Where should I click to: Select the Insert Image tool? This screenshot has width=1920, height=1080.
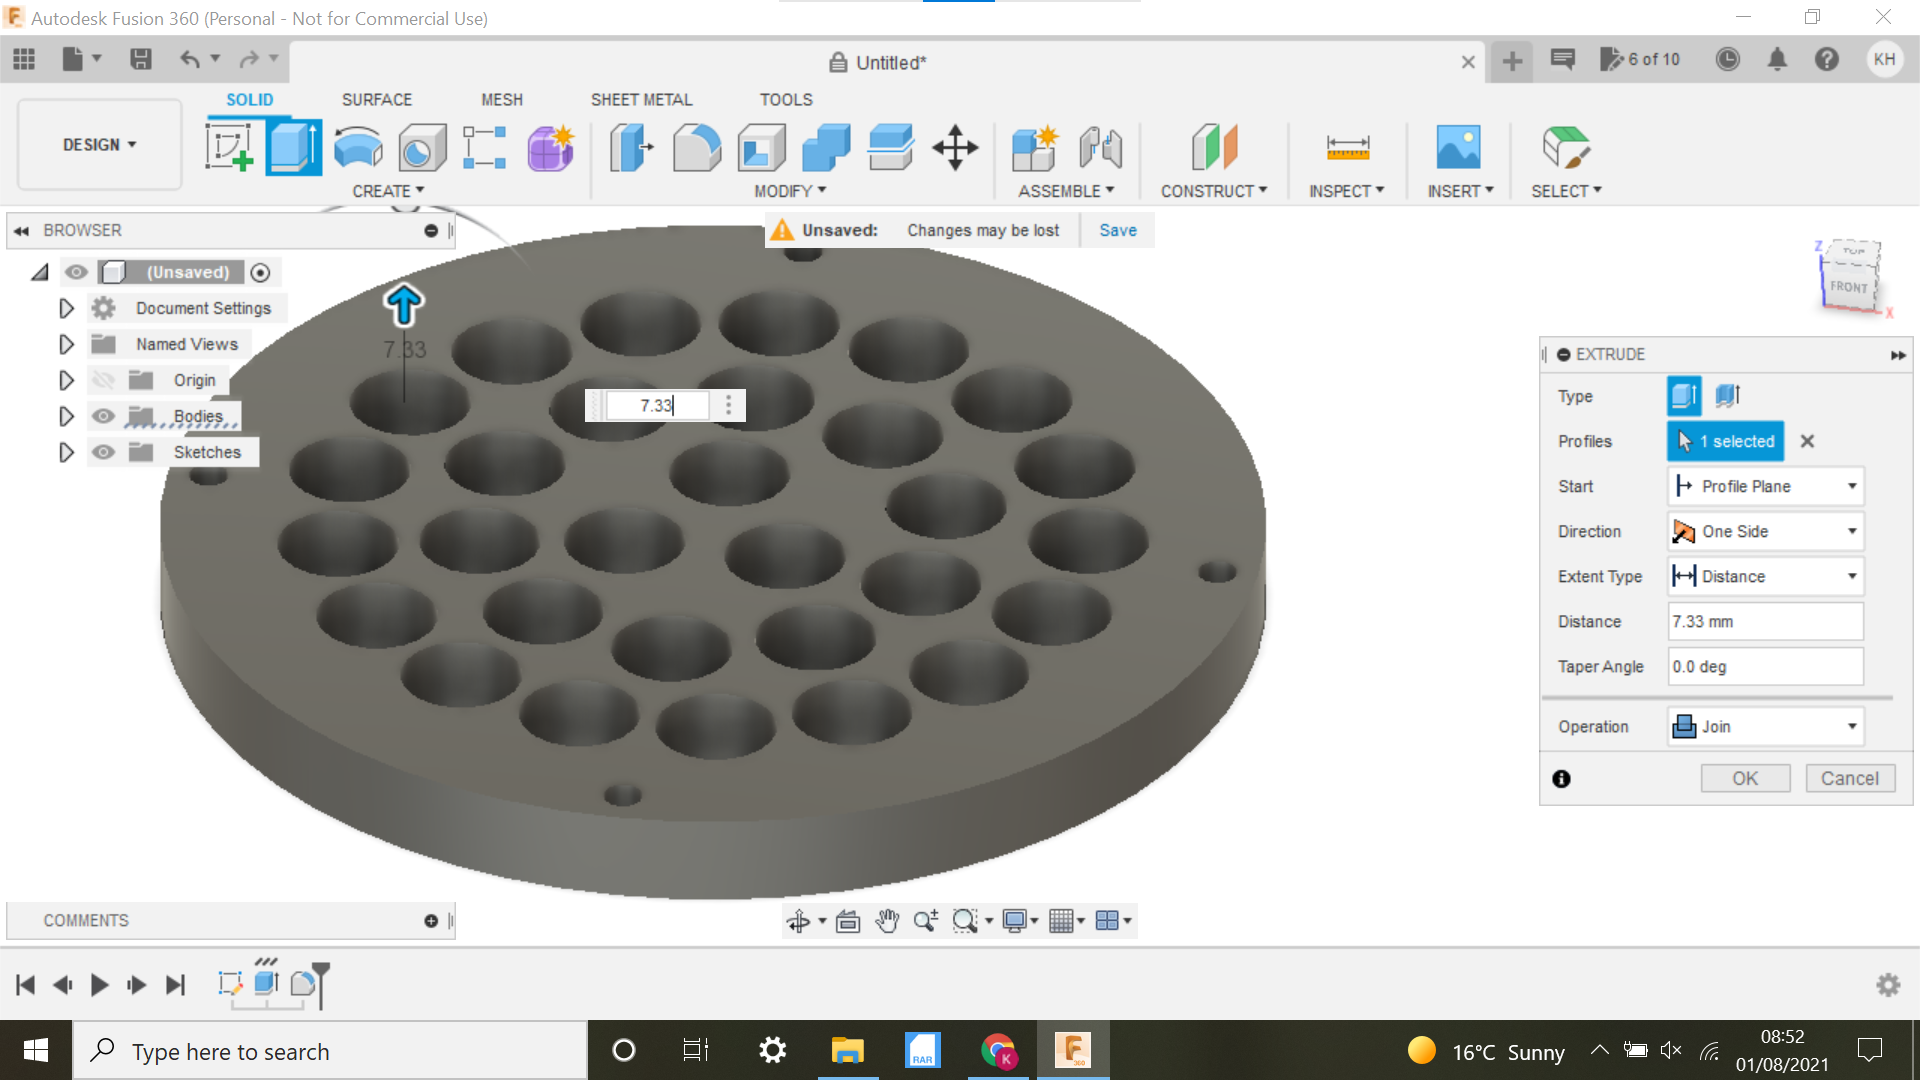click(x=1458, y=148)
